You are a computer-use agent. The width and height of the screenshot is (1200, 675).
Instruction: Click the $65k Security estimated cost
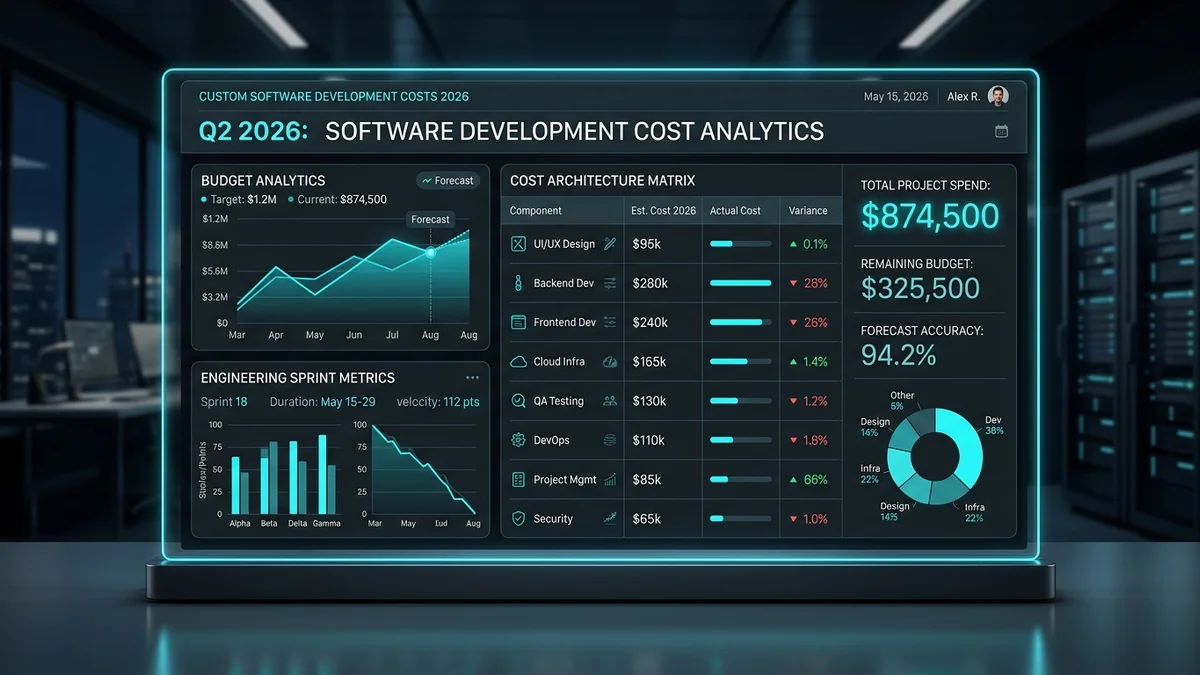click(x=647, y=519)
